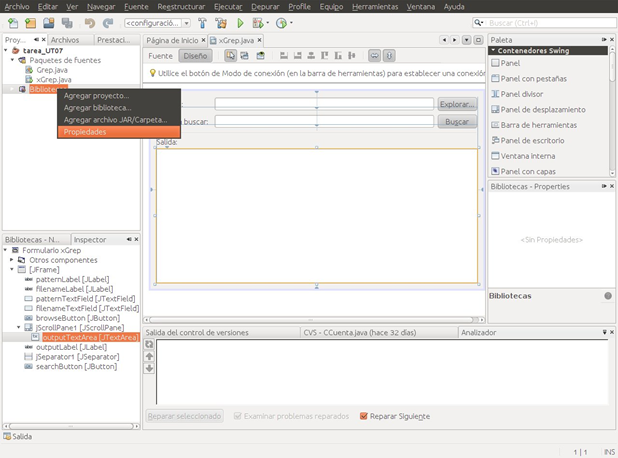This screenshot has width=618, height=458.
Task: Choose Agregar proyecto... in context menu
Action: (x=119, y=96)
